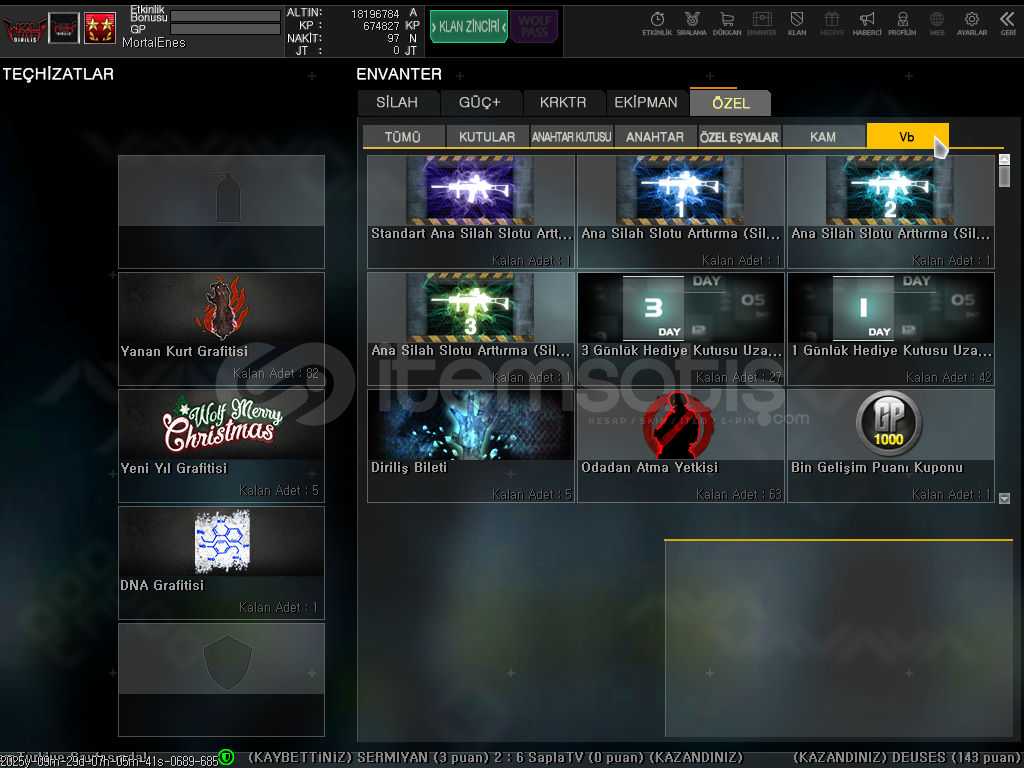Click the DNA Grafitisi equipment slot

(x=221, y=563)
